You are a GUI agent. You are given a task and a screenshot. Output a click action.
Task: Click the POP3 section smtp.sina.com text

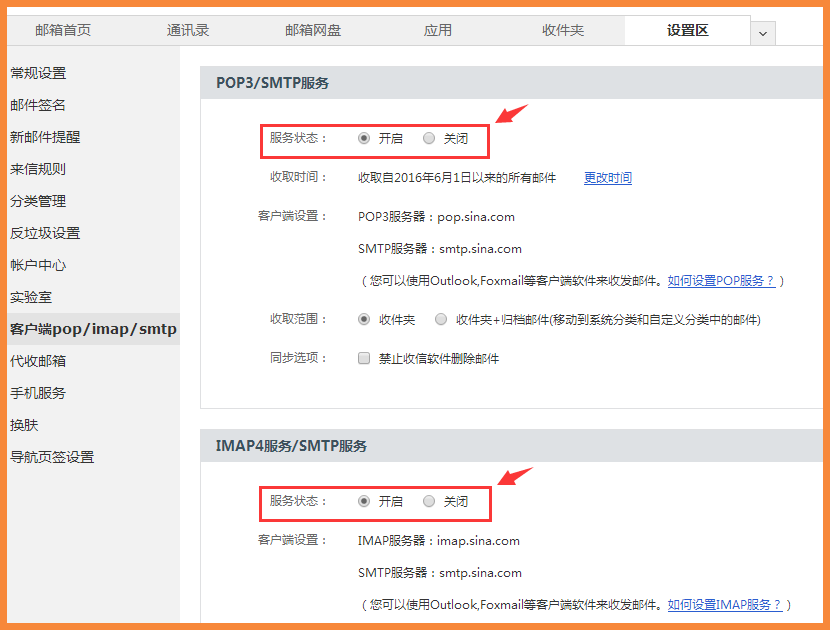click(x=480, y=249)
